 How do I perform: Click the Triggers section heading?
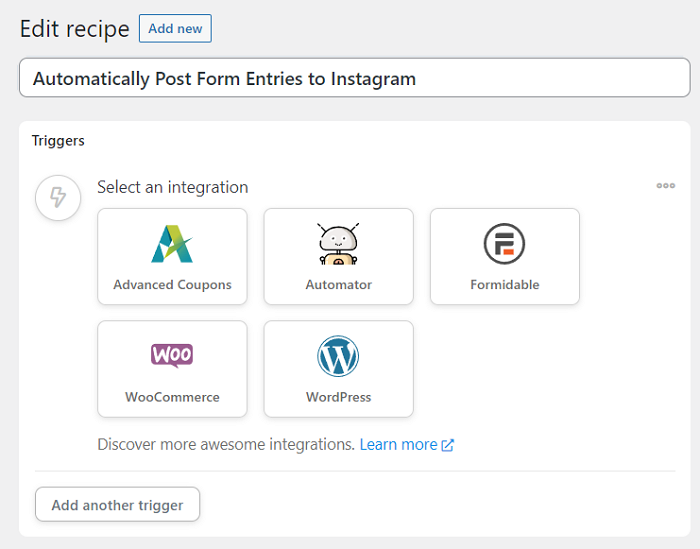click(x=58, y=141)
